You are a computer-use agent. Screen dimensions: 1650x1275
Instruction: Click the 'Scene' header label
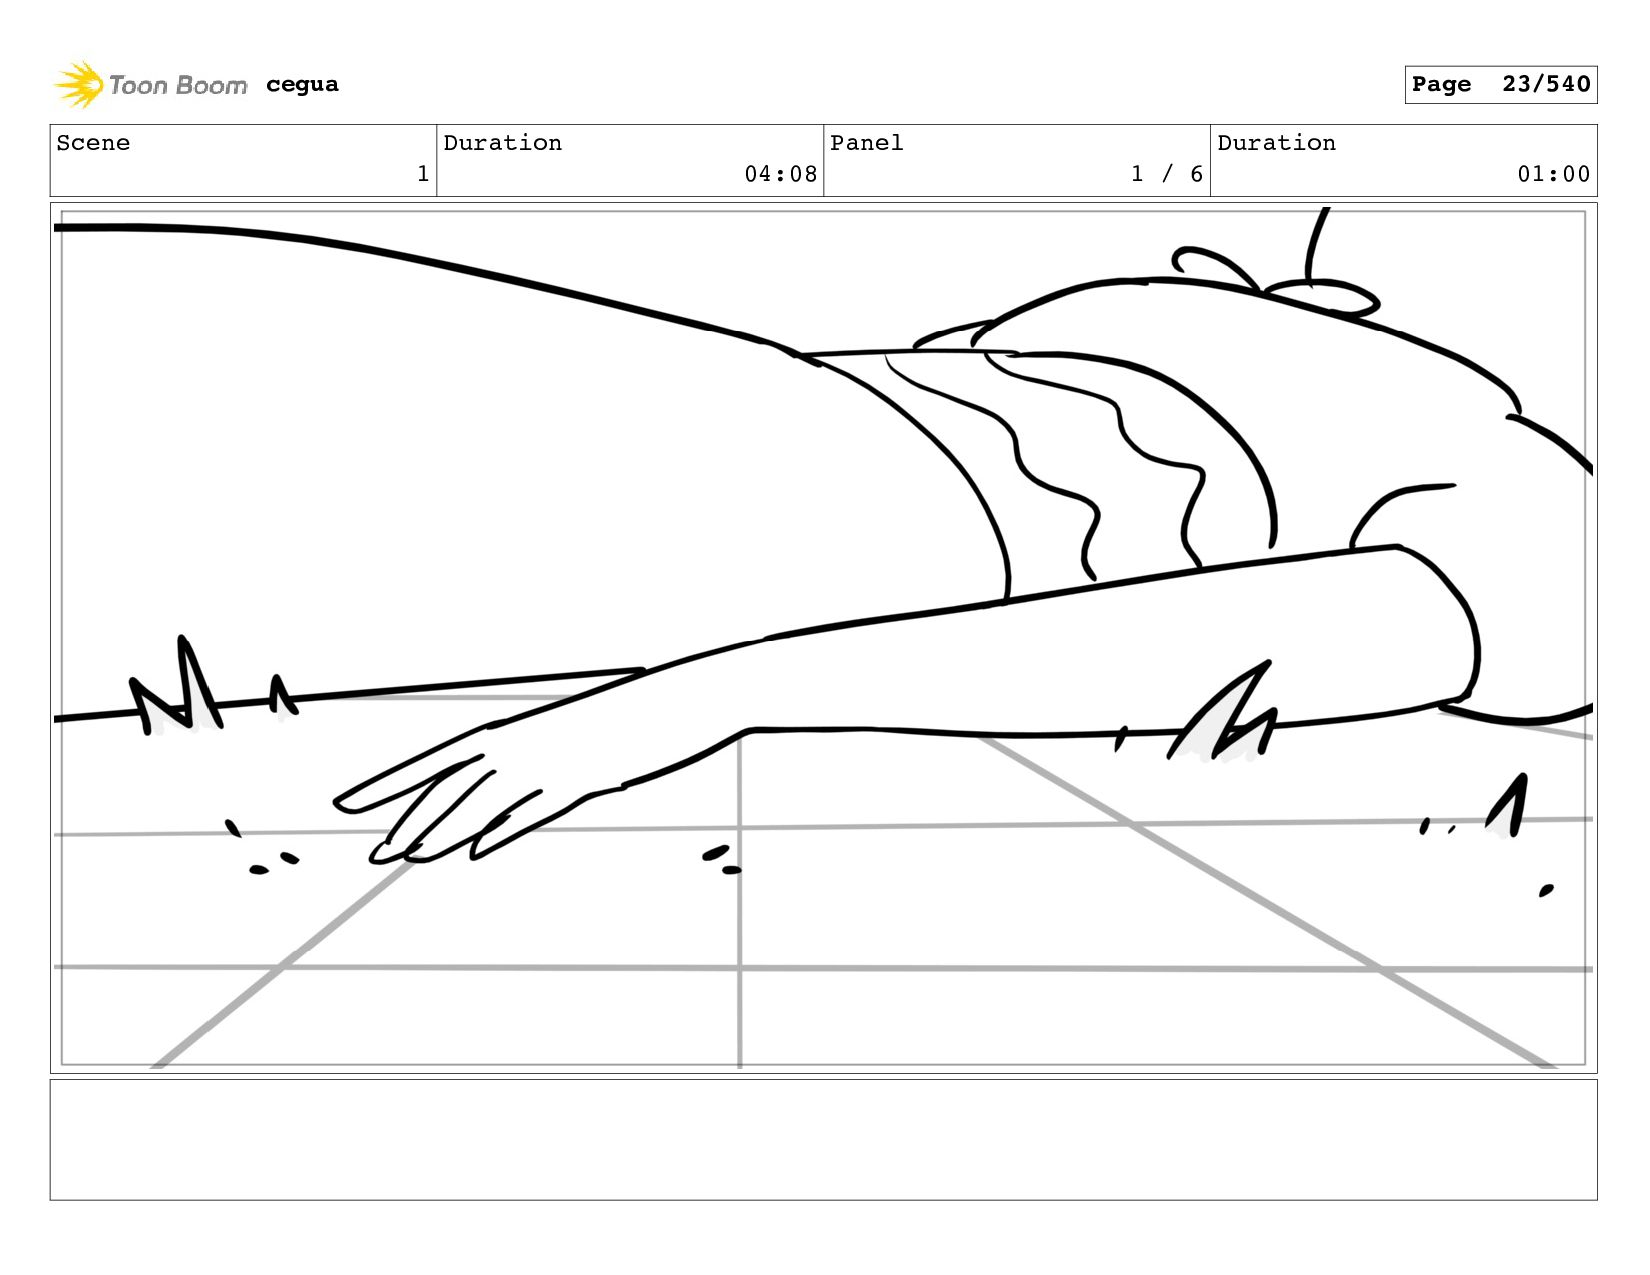tap(93, 143)
